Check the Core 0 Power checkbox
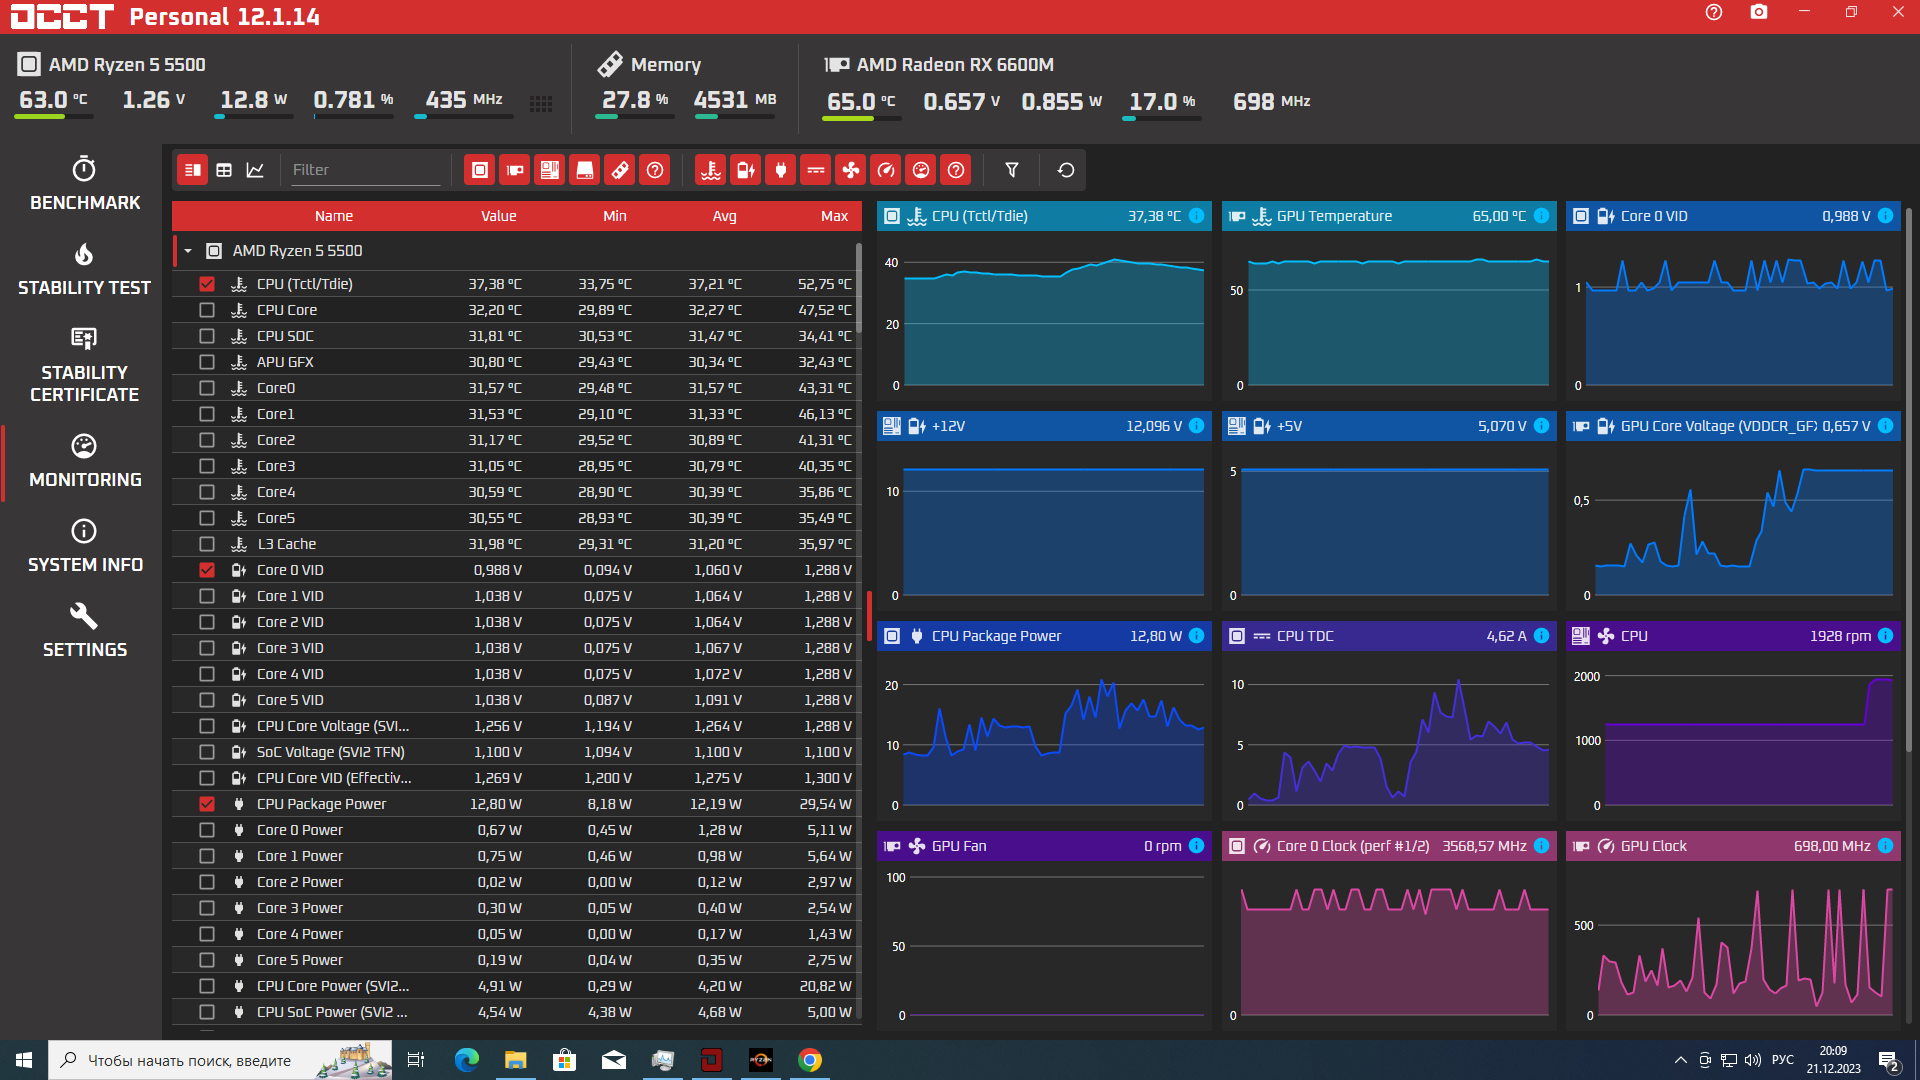Screen dimensions: 1920x1080 click(x=207, y=830)
